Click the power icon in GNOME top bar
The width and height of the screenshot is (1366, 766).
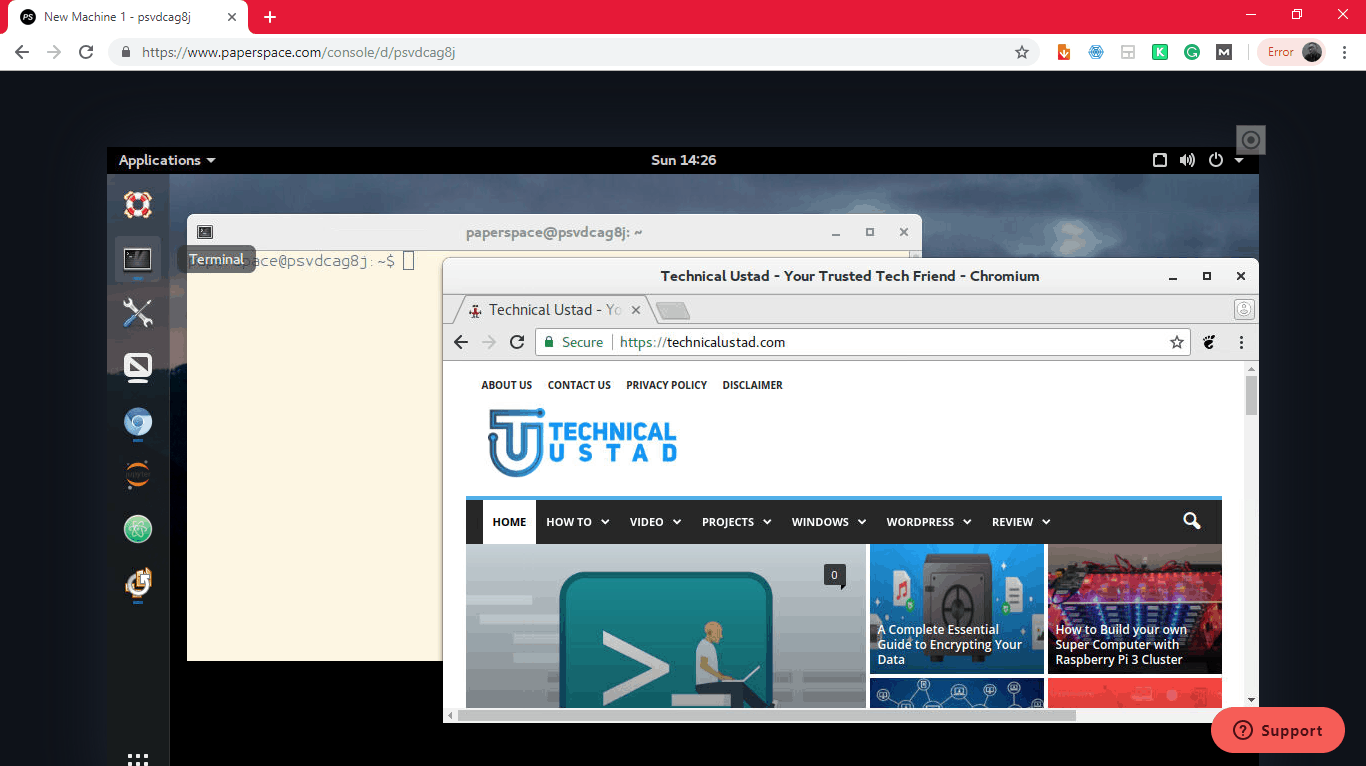coord(1215,160)
